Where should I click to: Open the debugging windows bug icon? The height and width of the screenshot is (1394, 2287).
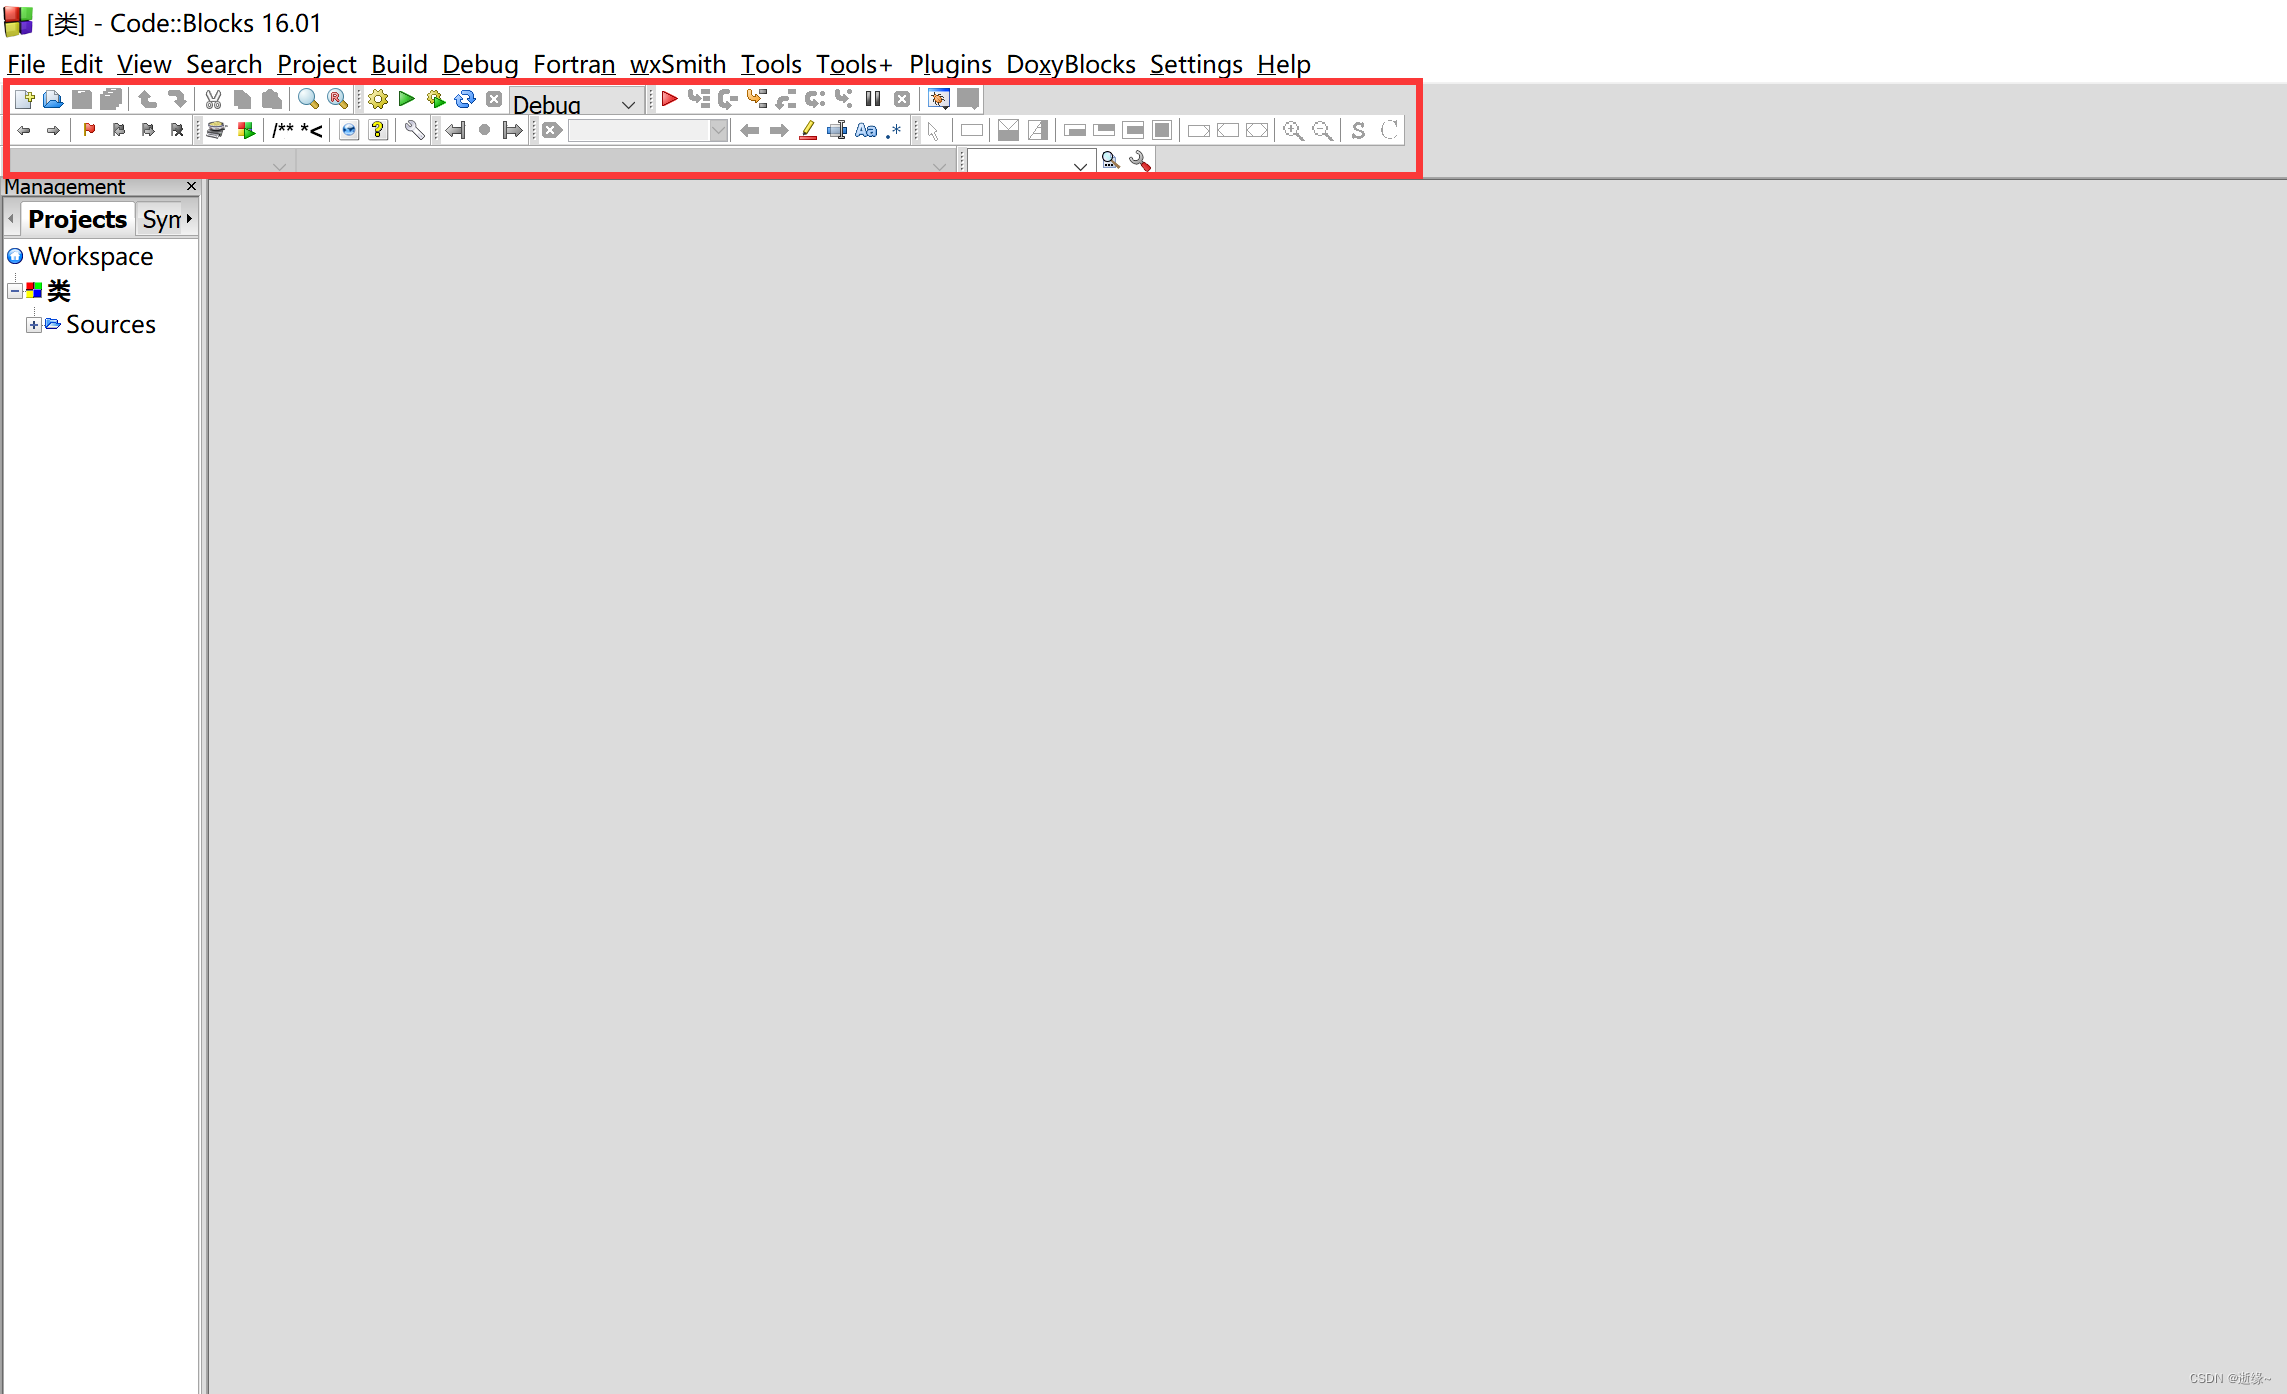938,99
